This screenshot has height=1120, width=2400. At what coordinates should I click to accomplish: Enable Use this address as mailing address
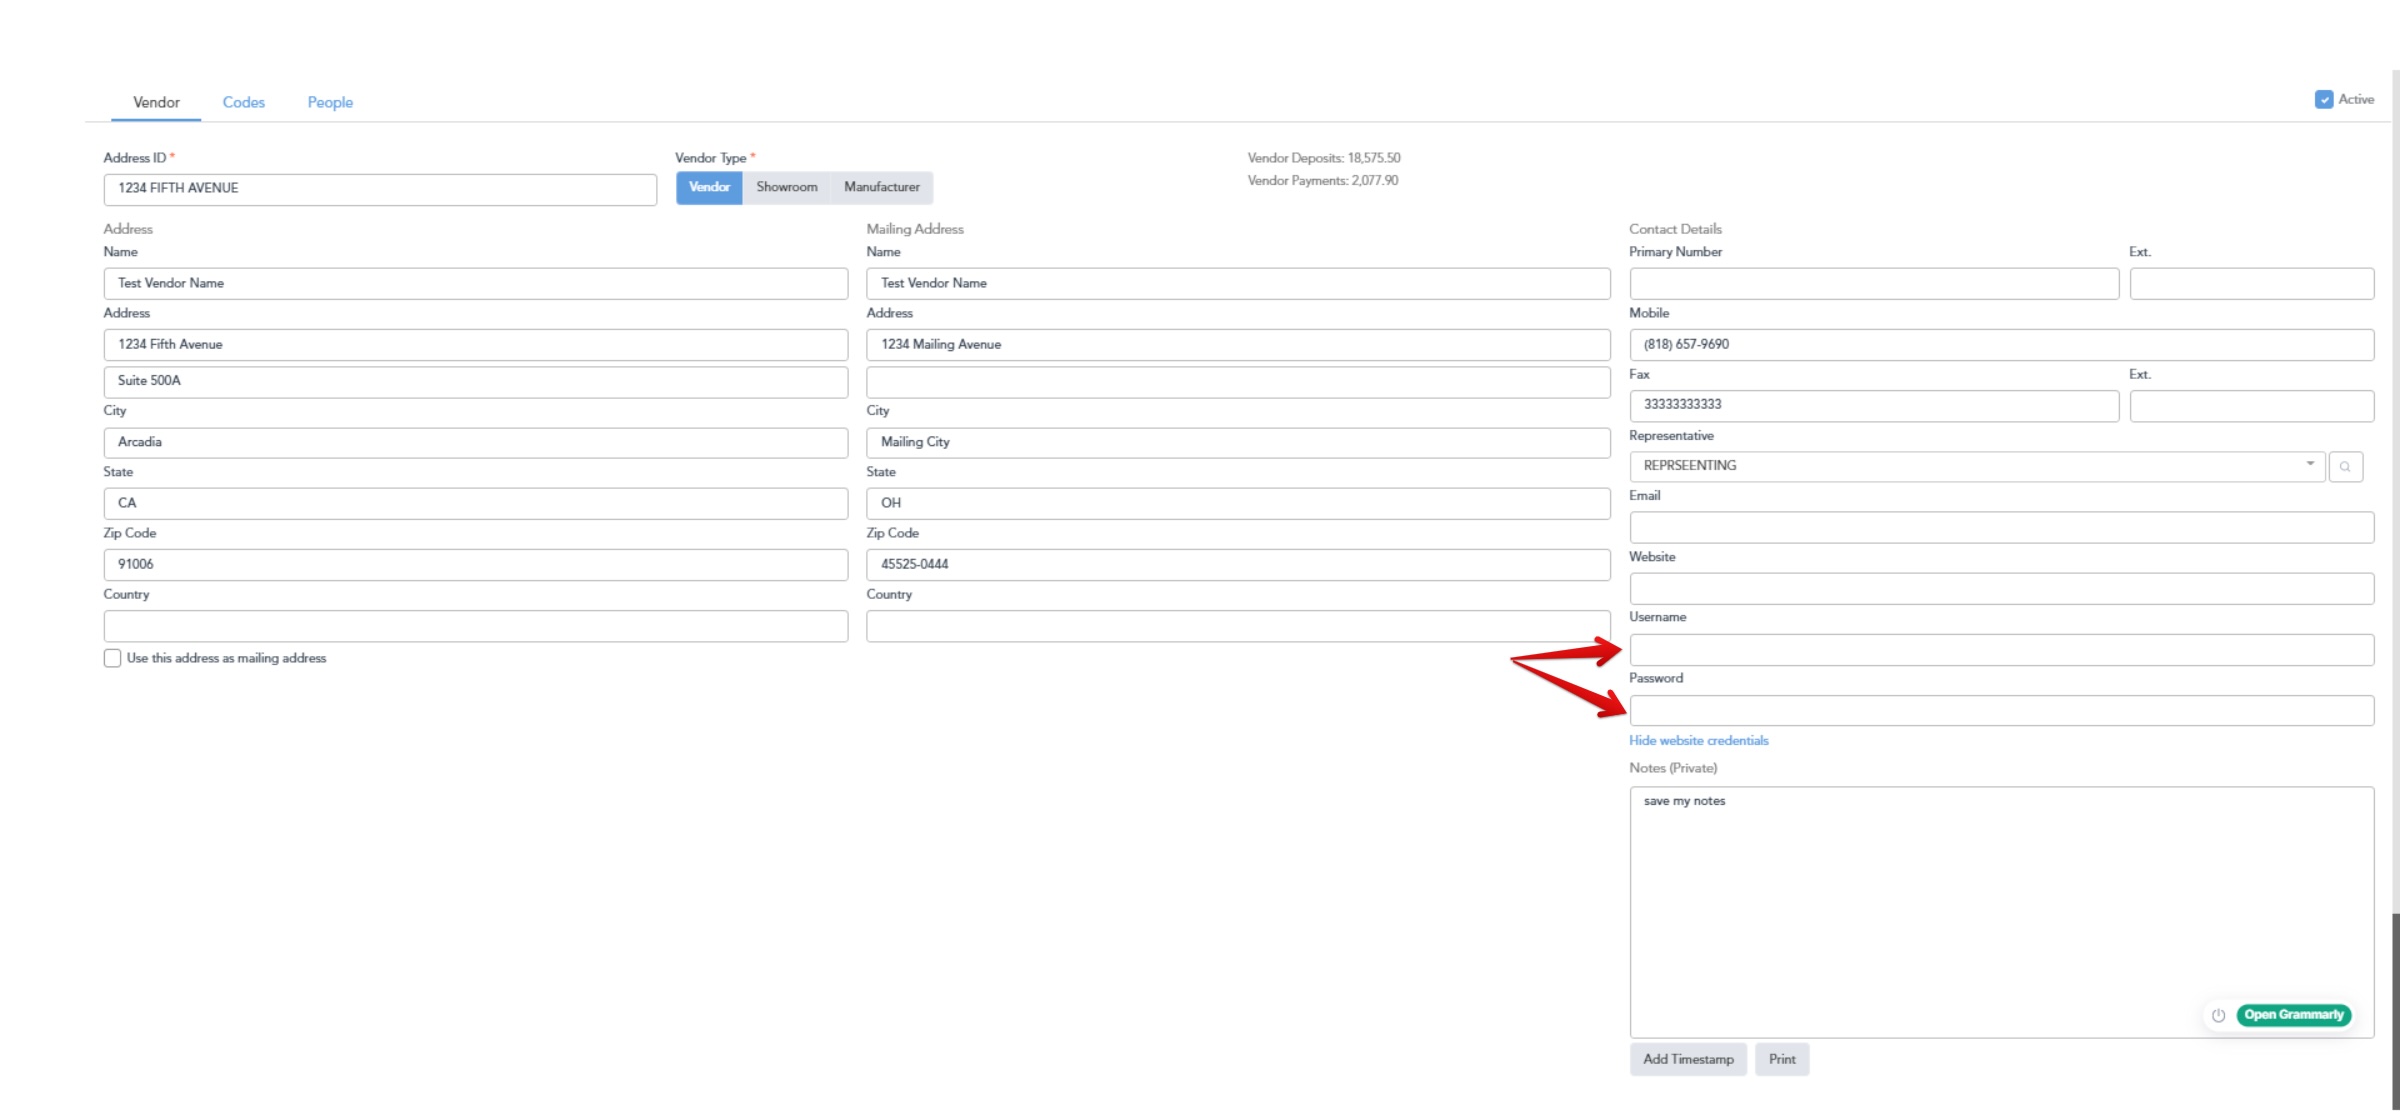tap(112, 658)
